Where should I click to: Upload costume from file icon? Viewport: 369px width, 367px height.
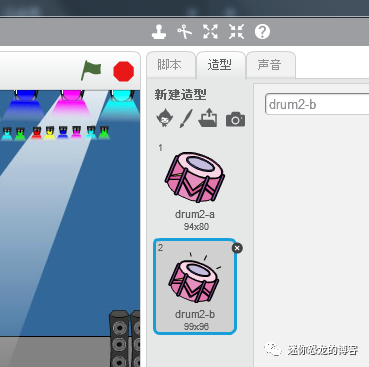[208, 118]
